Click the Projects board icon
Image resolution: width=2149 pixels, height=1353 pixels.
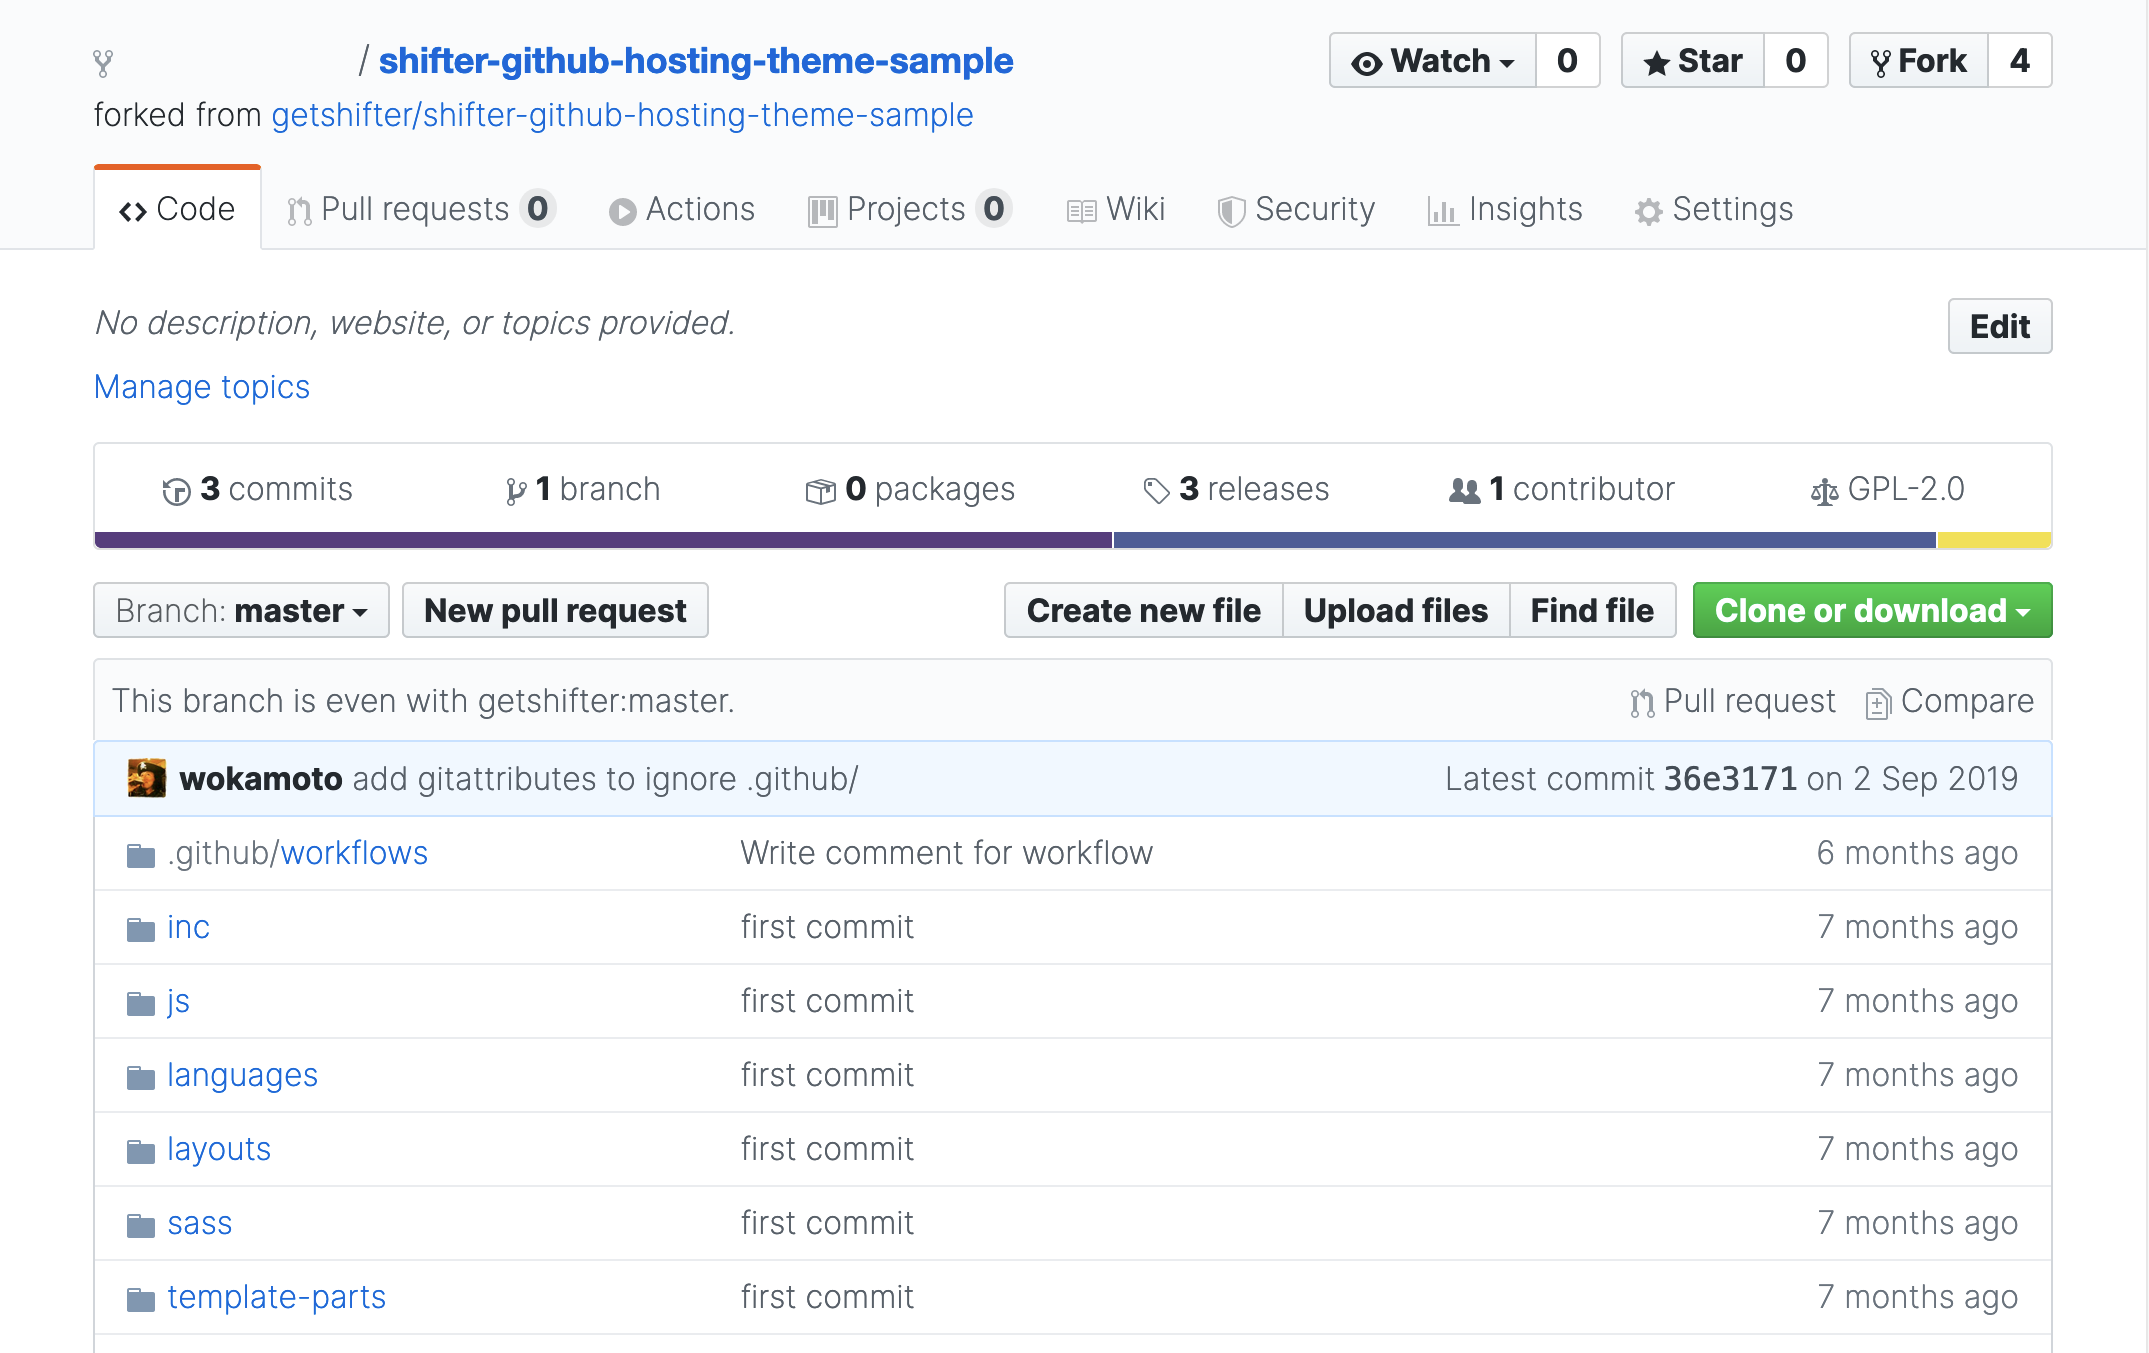pos(822,211)
